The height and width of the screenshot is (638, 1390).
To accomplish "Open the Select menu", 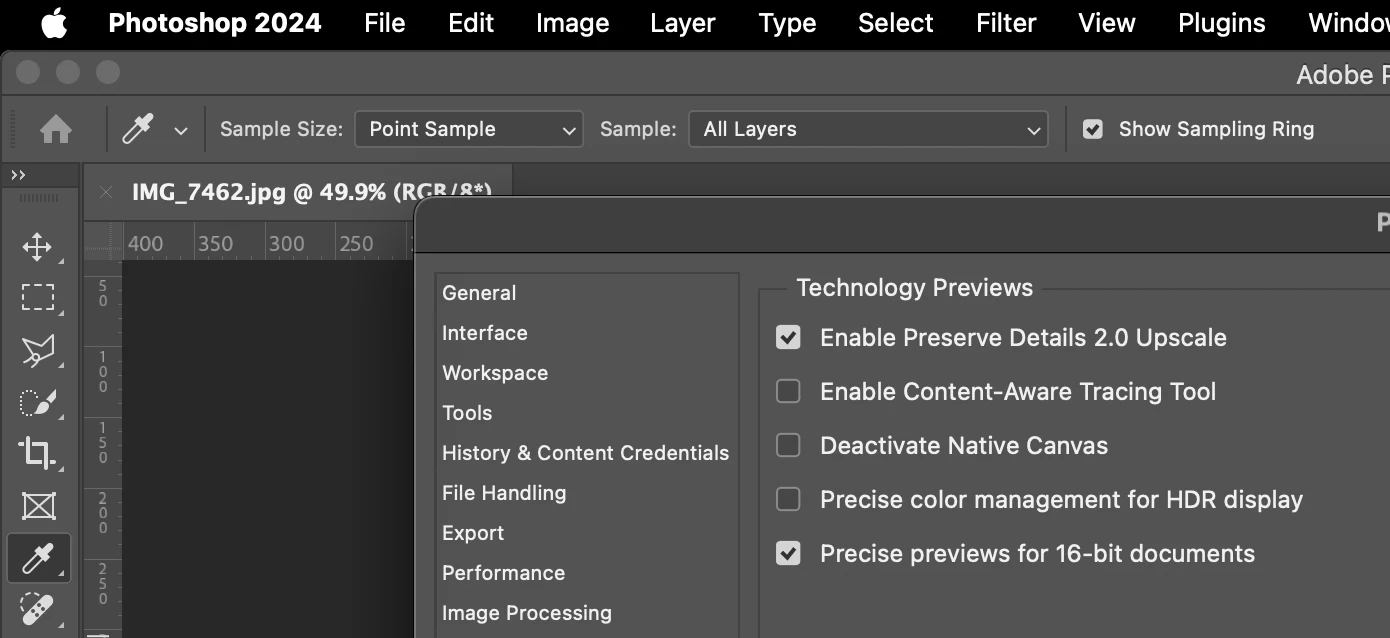I will 896,23.
